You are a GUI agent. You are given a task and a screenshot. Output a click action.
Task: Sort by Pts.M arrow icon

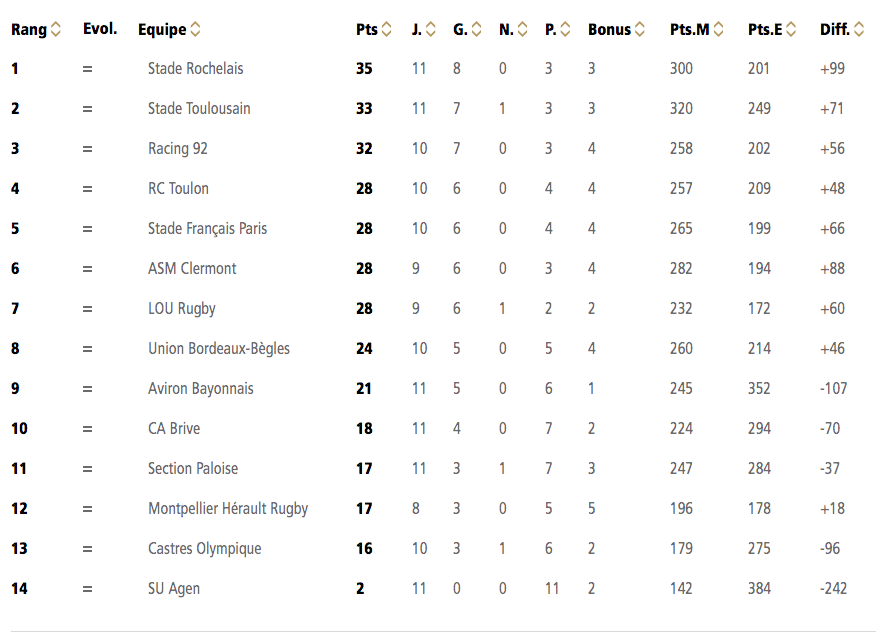pyautogui.click(x=718, y=29)
